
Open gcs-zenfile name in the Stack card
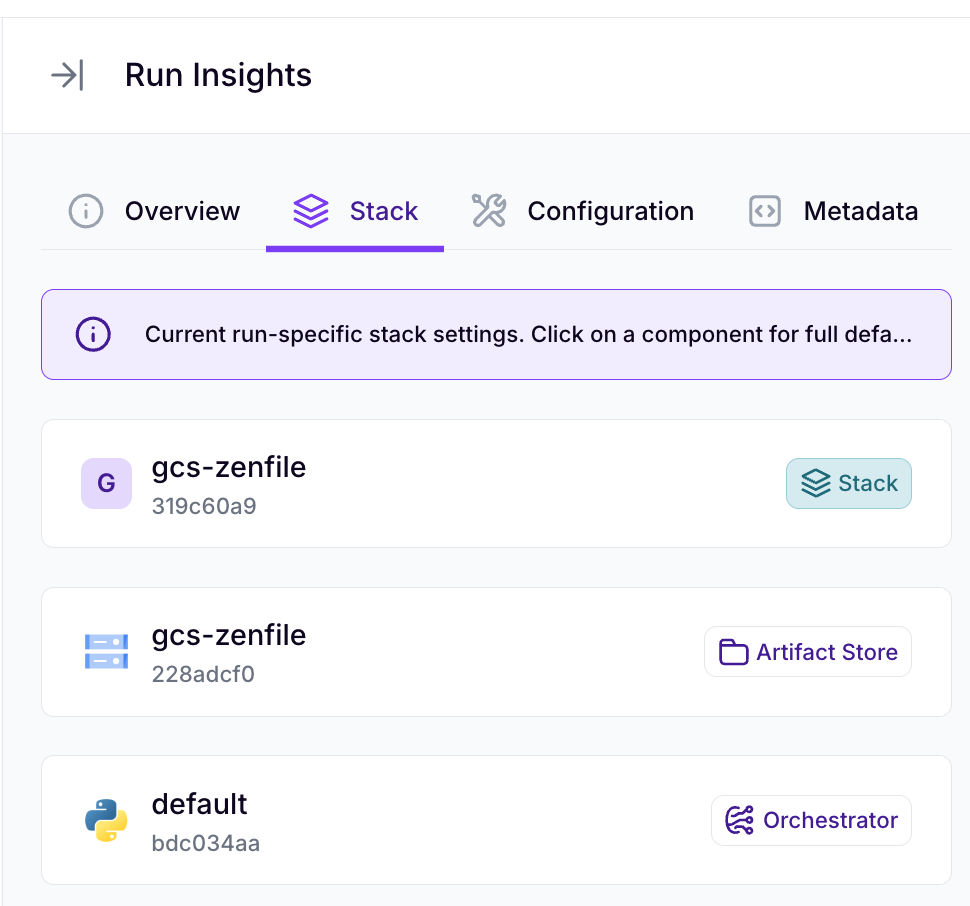tap(229, 468)
